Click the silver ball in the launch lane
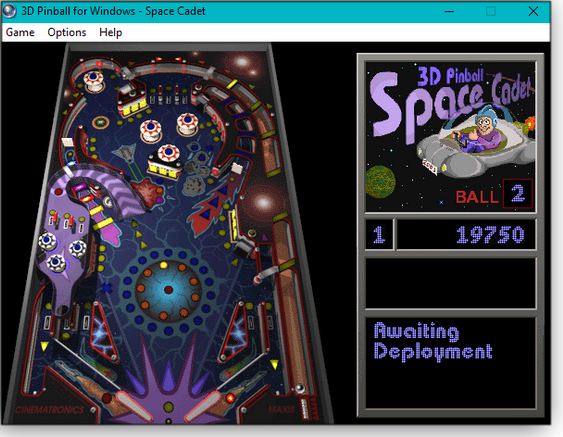 (x=299, y=388)
